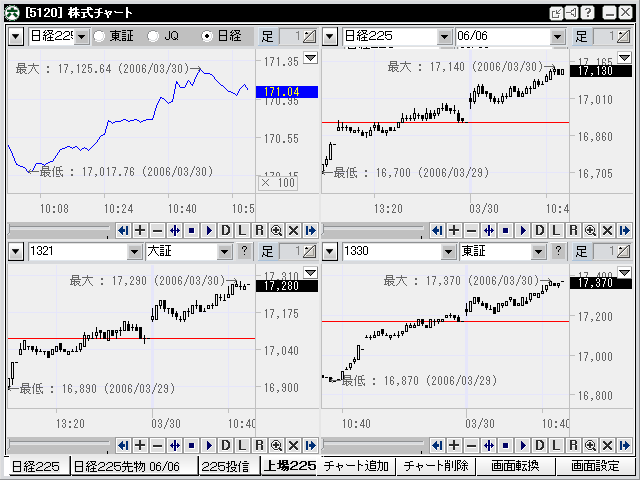Switch to the 225投信 tab

229,466
